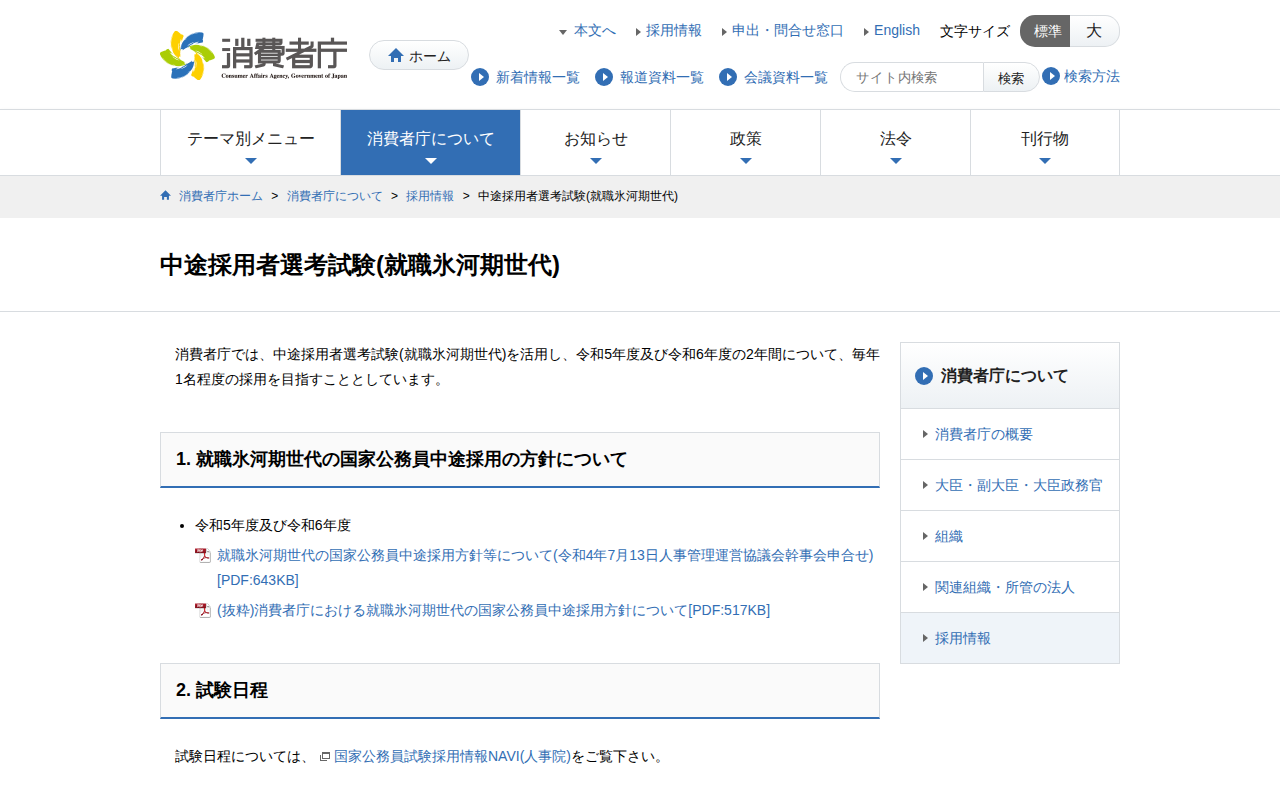Viewport: 1280px width, 800px height.
Task: Go to 消費者庁ホーム breadcrumb
Action: click(x=221, y=196)
